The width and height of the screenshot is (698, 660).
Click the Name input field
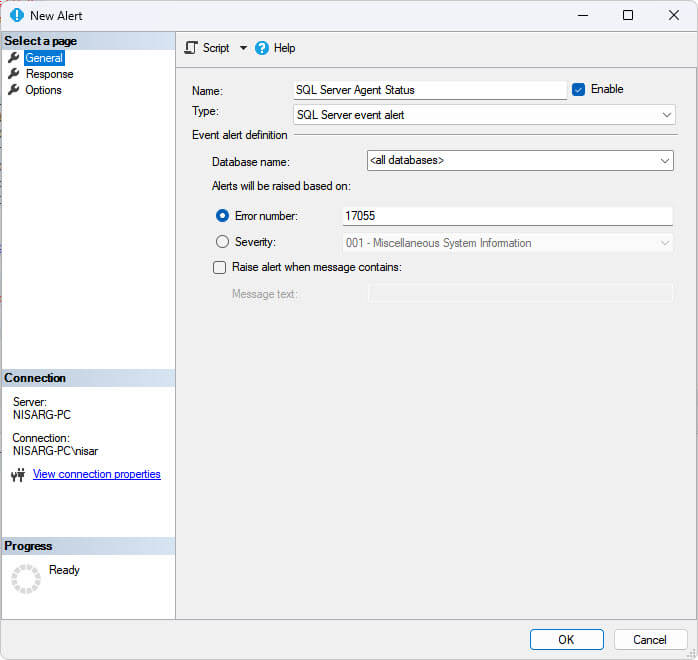430,90
